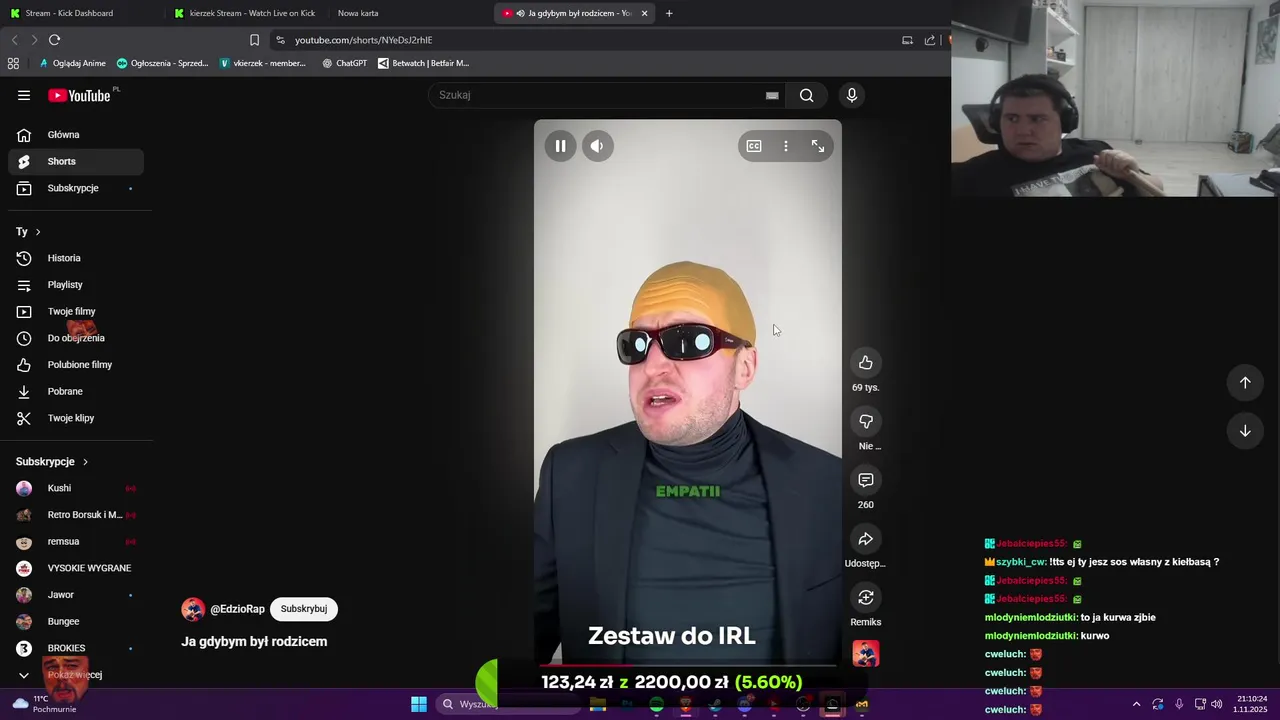The height and width of the screenshot is (720, 1280).
Task: Open the on-screen keyboard in search box
Action: pyautogui.click(x=772, y=95)
